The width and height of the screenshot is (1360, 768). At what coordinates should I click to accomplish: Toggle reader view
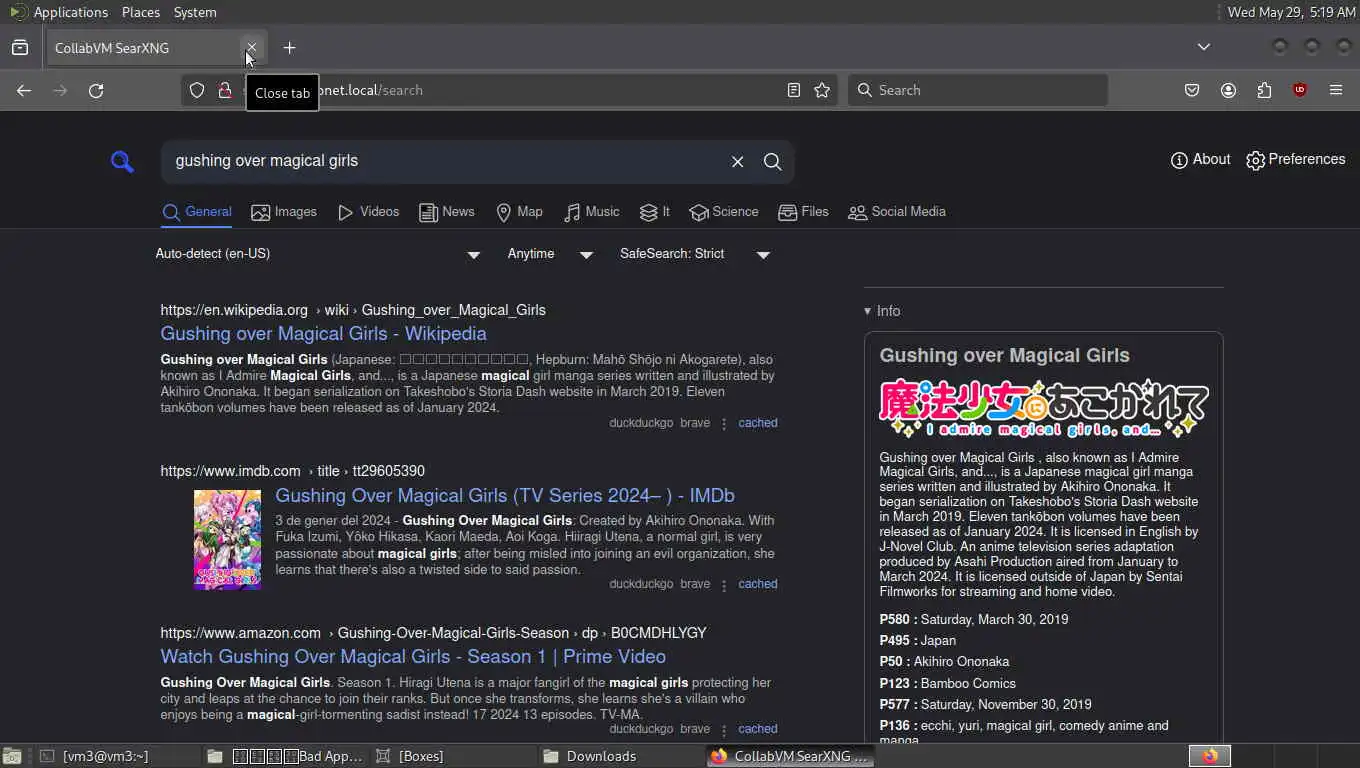pyautogui.click(x=793, y=90)
